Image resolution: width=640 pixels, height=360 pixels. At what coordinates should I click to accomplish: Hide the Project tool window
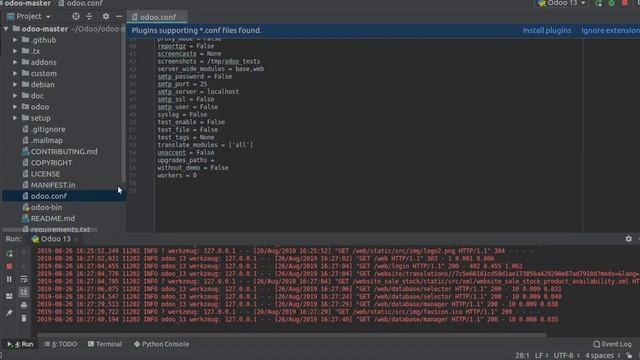(x=119, y=16)
